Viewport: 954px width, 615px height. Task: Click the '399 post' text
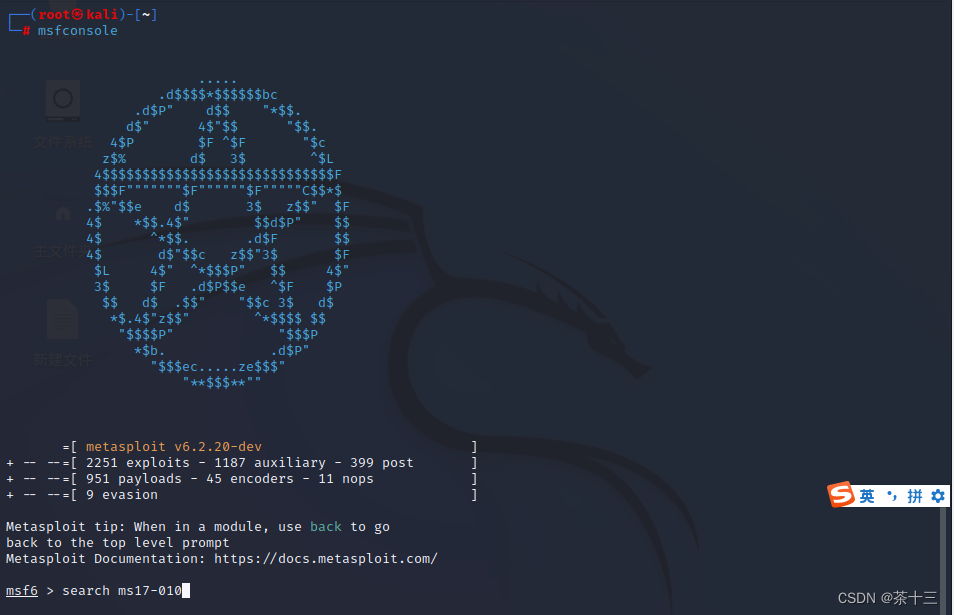click(x=381, y=463)
